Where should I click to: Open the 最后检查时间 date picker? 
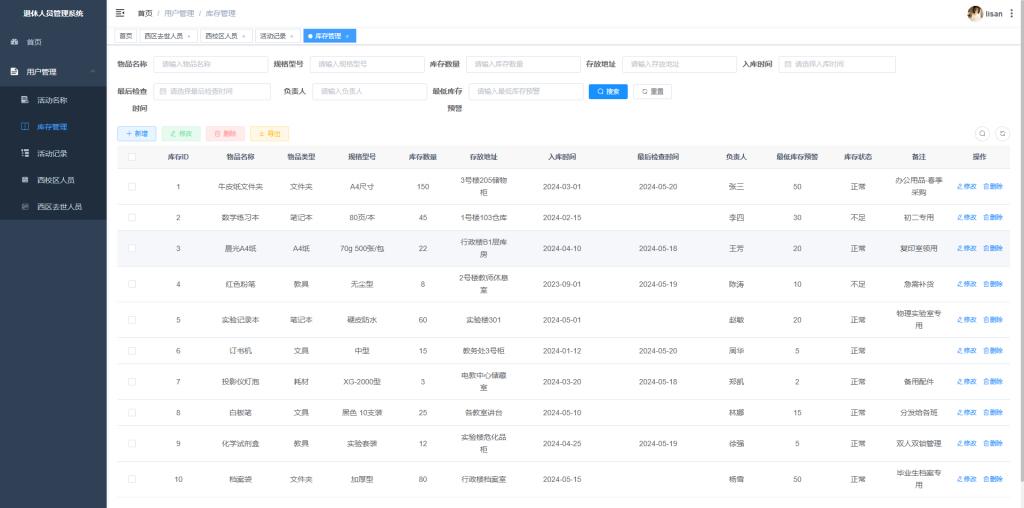[211, 91]
